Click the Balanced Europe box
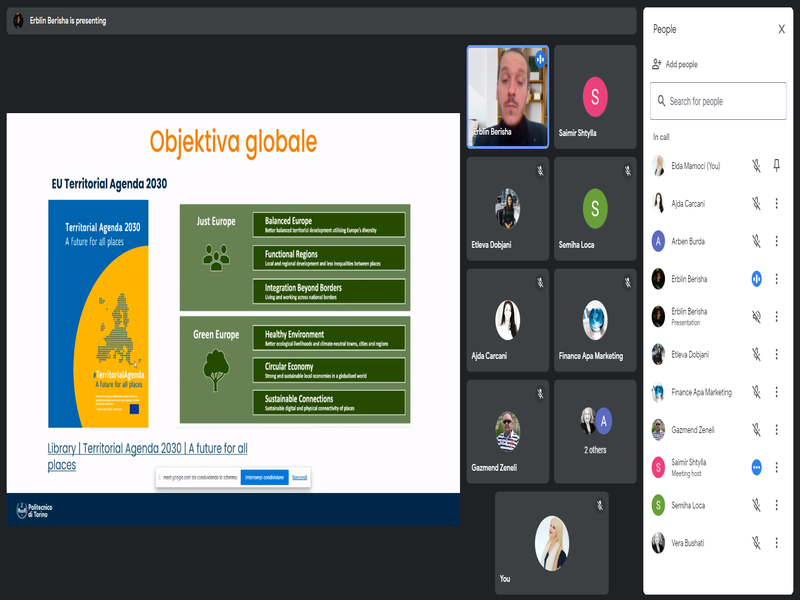 329,225
